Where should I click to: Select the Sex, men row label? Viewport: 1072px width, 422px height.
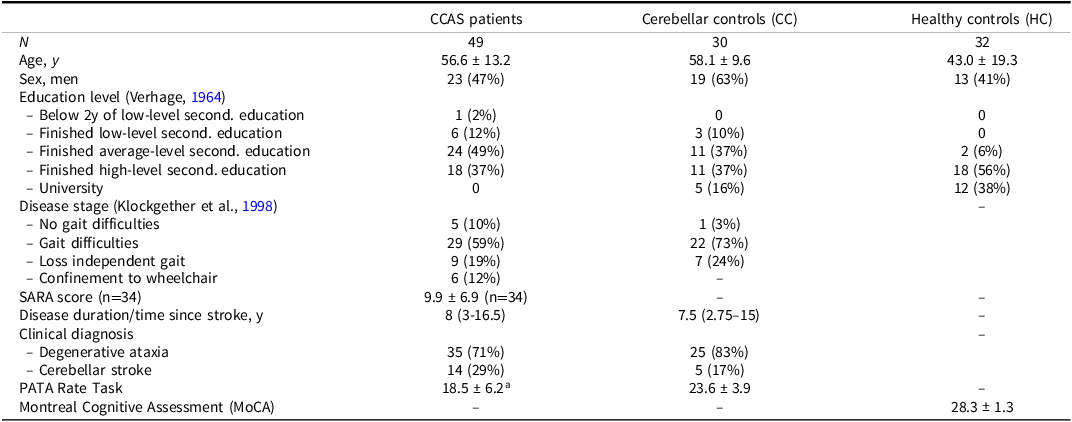click(x=50, y=78)
